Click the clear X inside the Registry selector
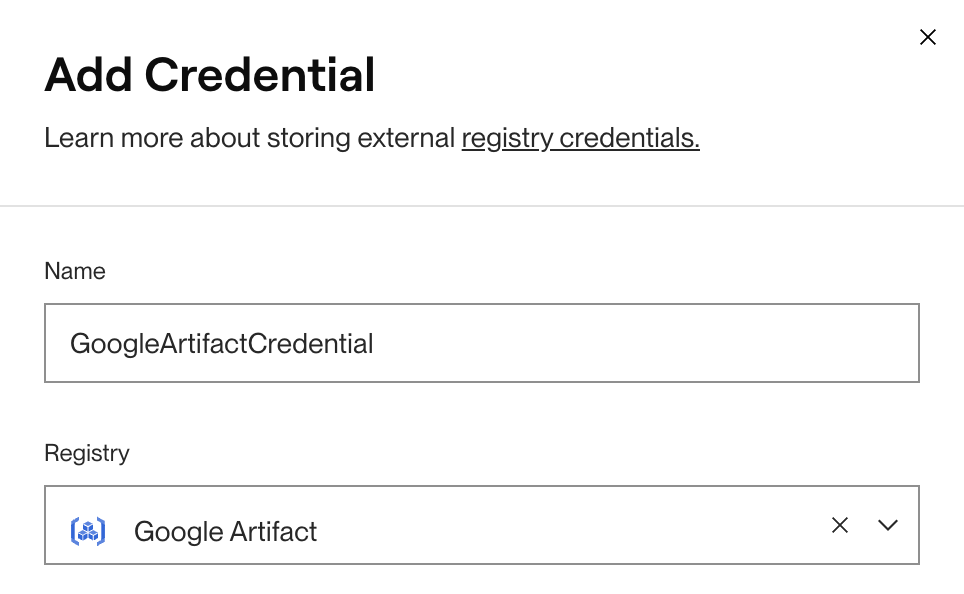The image size is (964, 594). coord(839,525)
